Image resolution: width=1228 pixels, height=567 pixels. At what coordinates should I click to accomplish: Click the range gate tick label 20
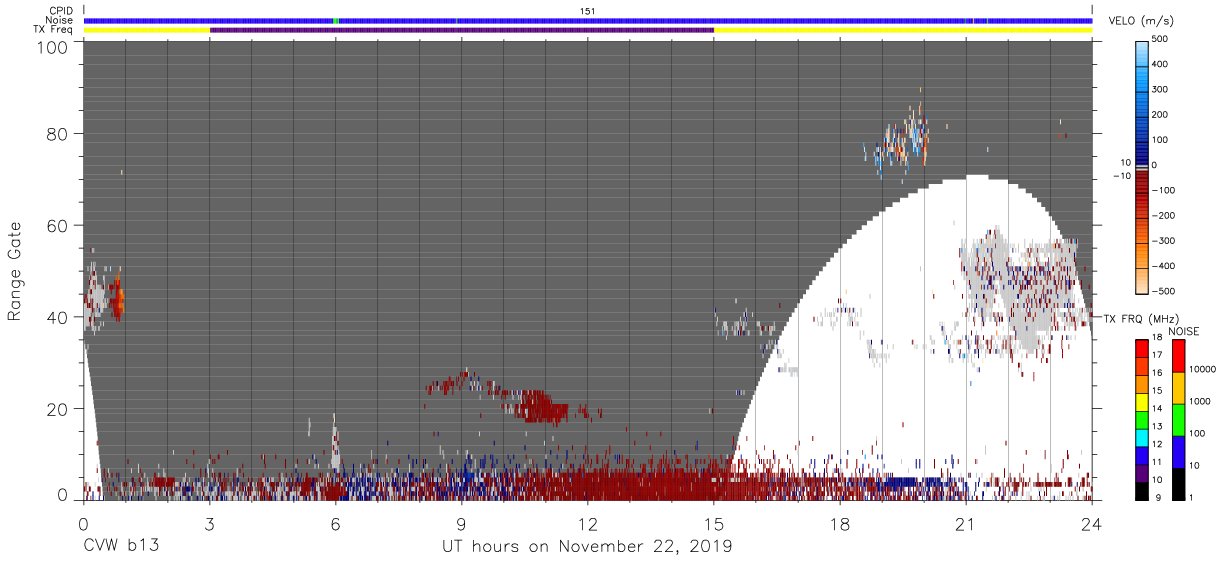click(58, 408)
